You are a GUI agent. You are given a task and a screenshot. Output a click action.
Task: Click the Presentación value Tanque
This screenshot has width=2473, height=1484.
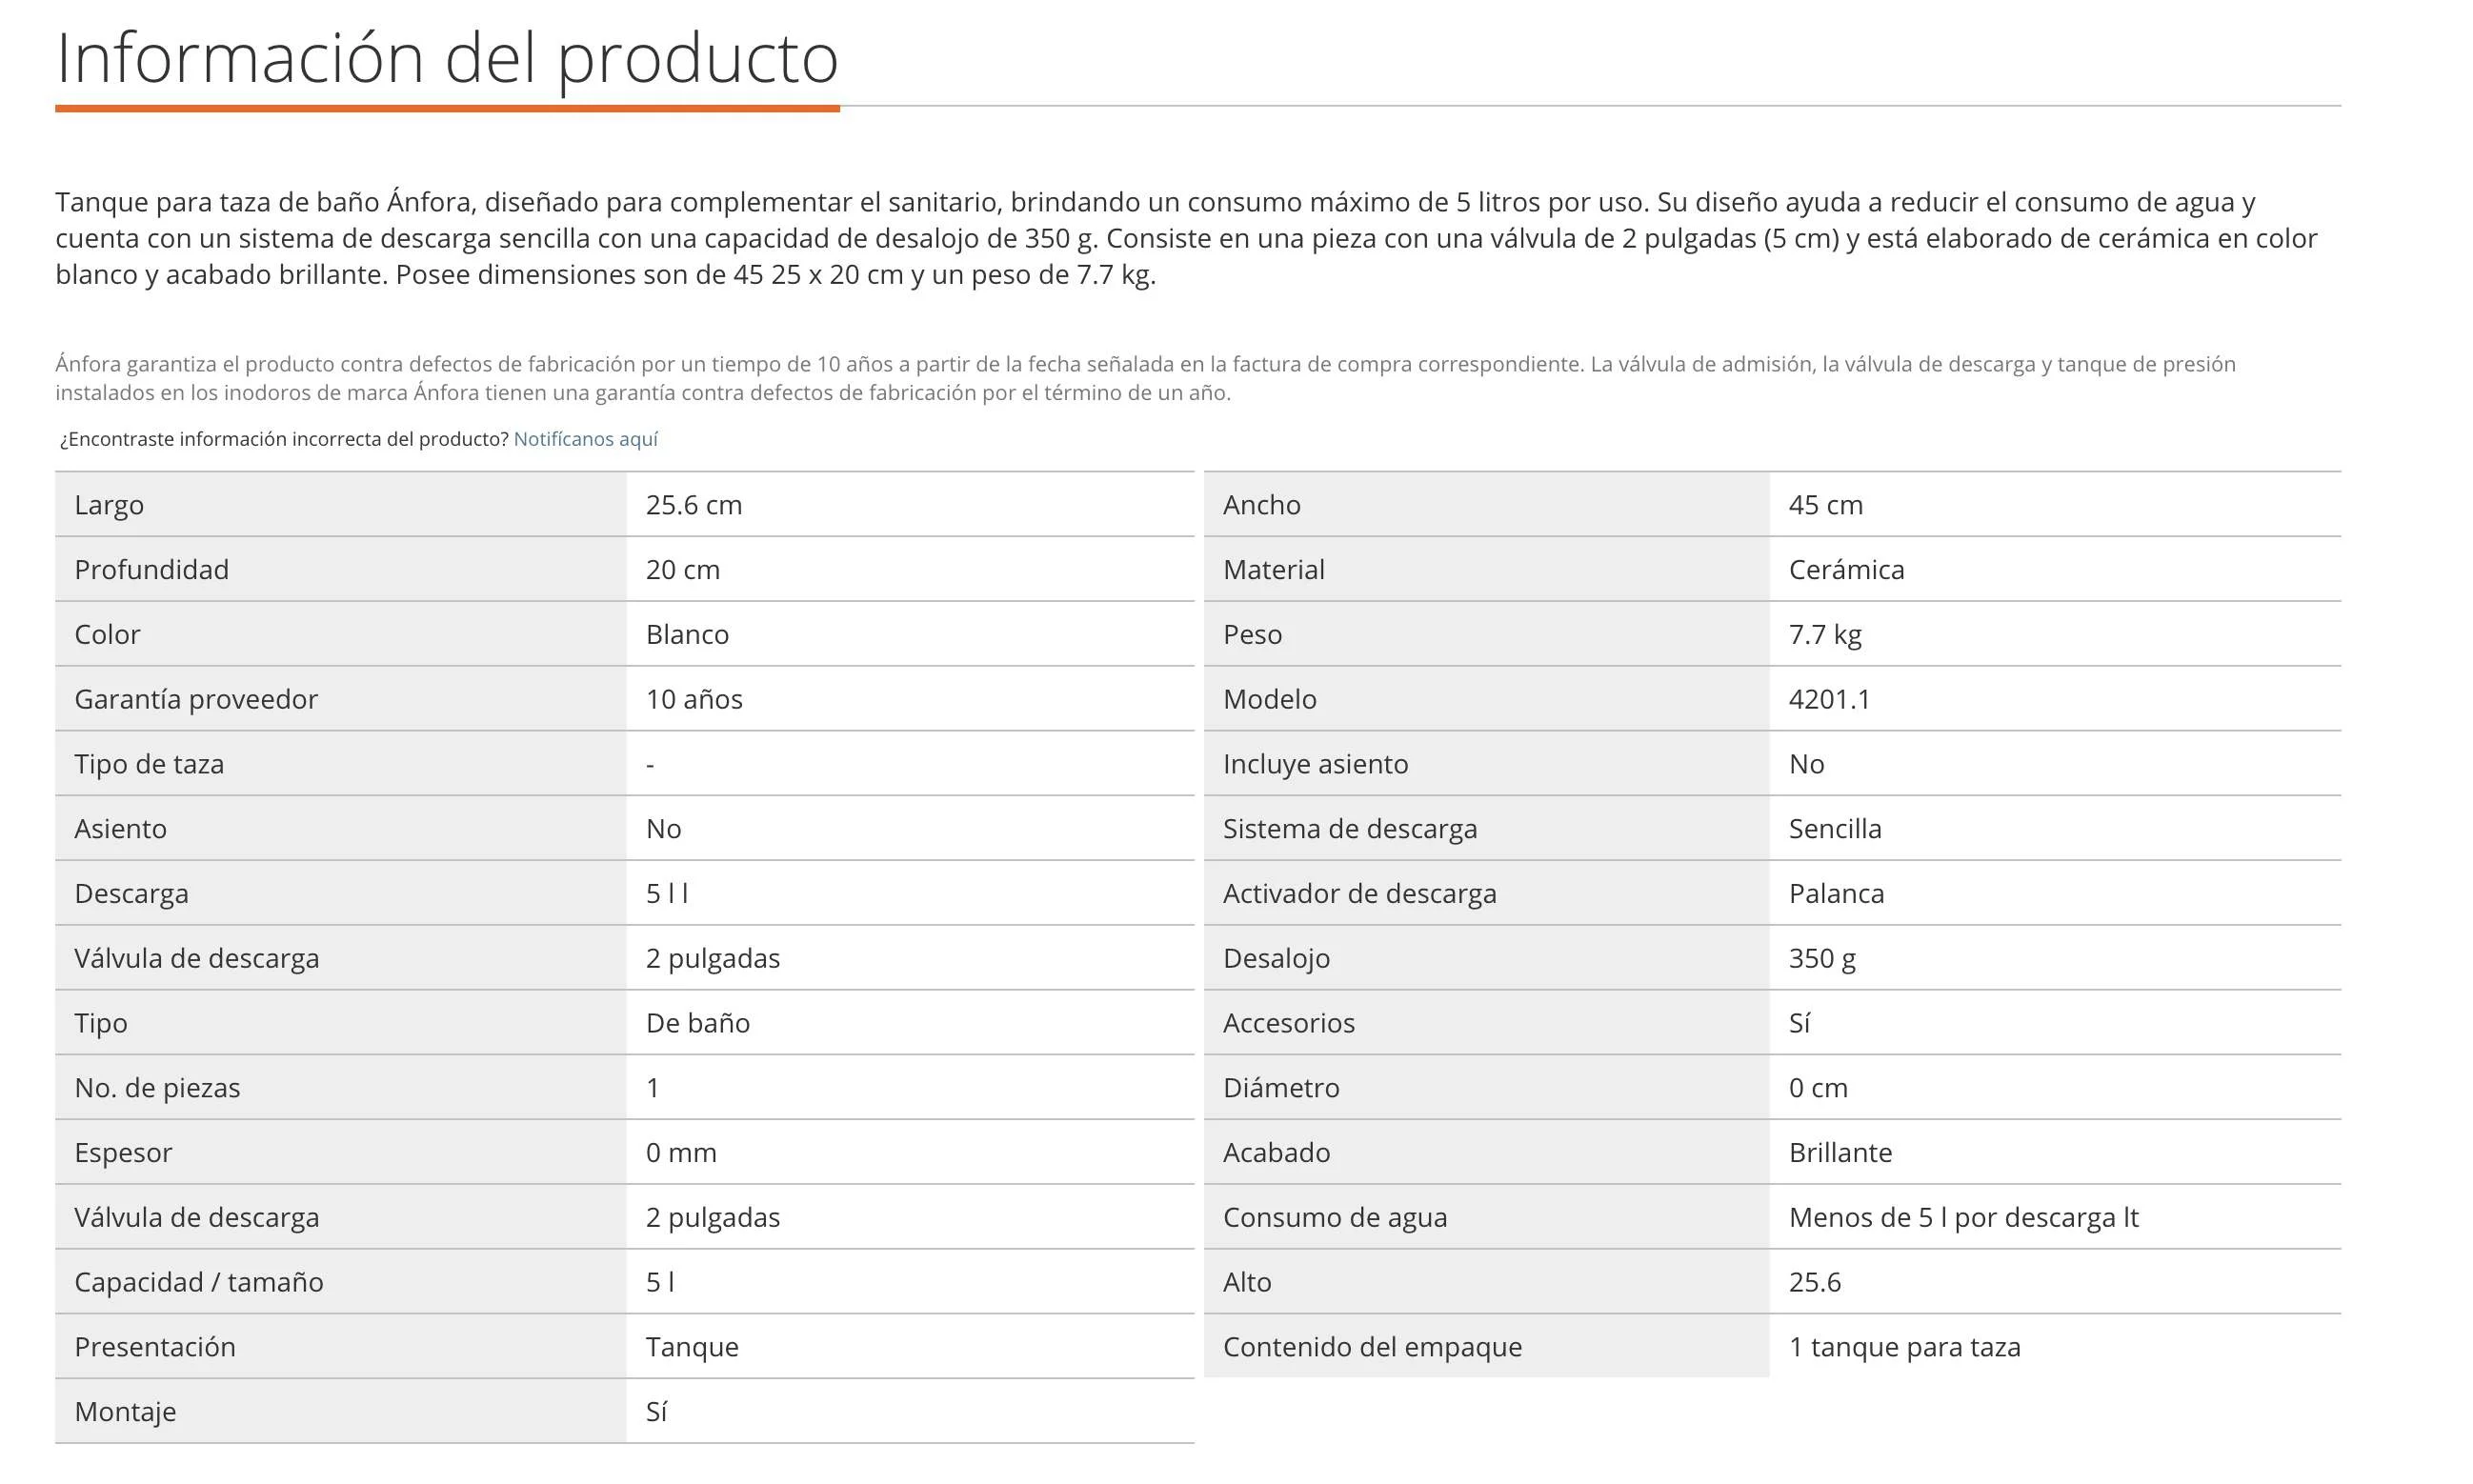point(692,1347)
